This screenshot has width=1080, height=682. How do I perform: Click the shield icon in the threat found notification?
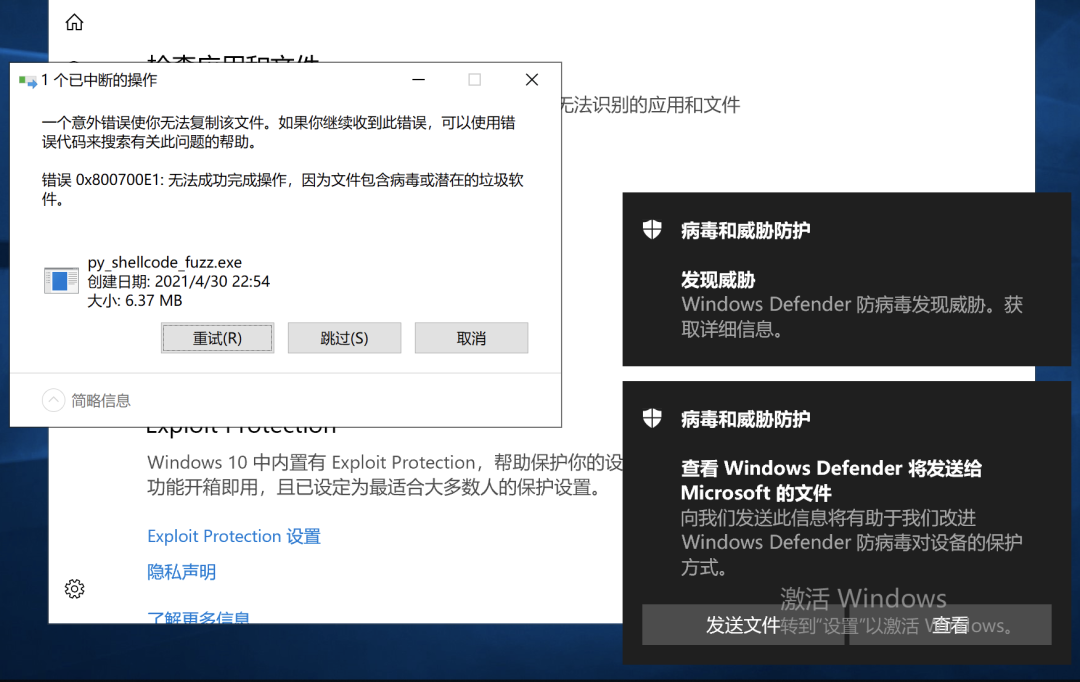(652, 229)
